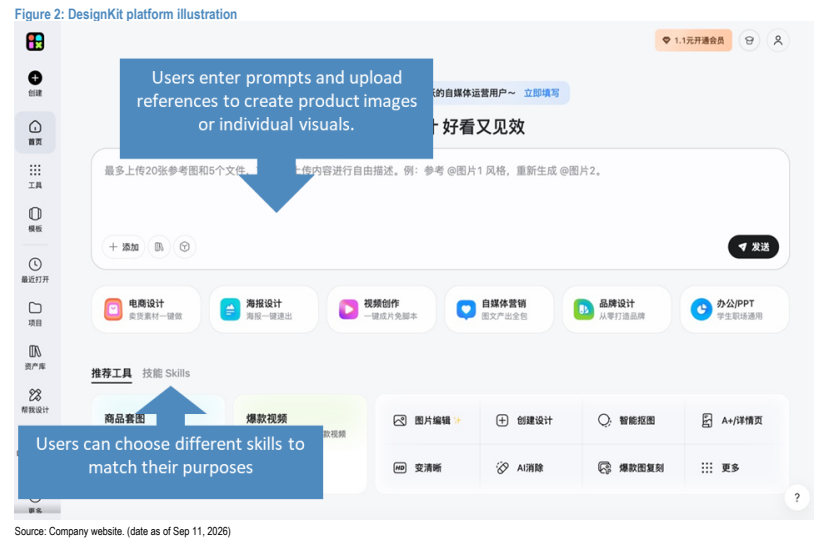Viewport: 828px width, 552px height.
Task: Open the user profile icon
Action: click(x=778, y=40)
